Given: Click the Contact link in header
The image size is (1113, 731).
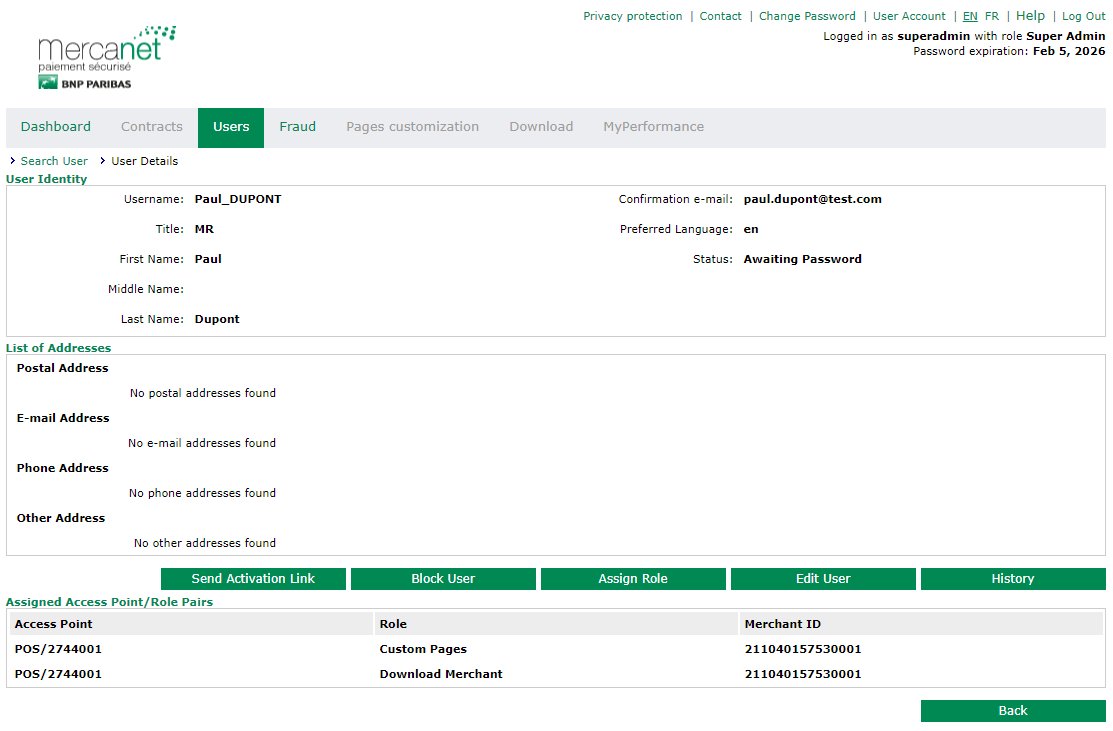Looking at the screenshot, I should (720, 16).
